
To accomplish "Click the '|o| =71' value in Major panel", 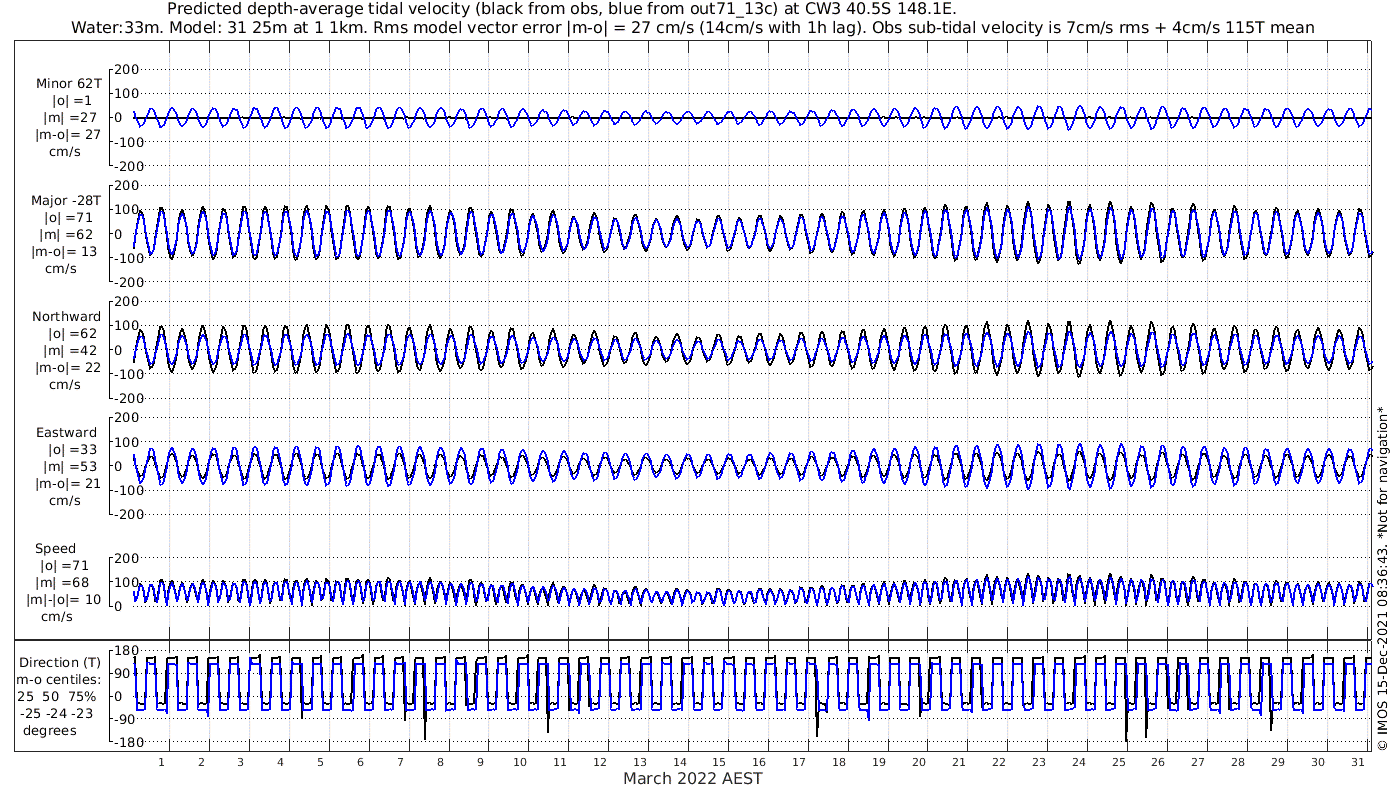I will point(67,217).
